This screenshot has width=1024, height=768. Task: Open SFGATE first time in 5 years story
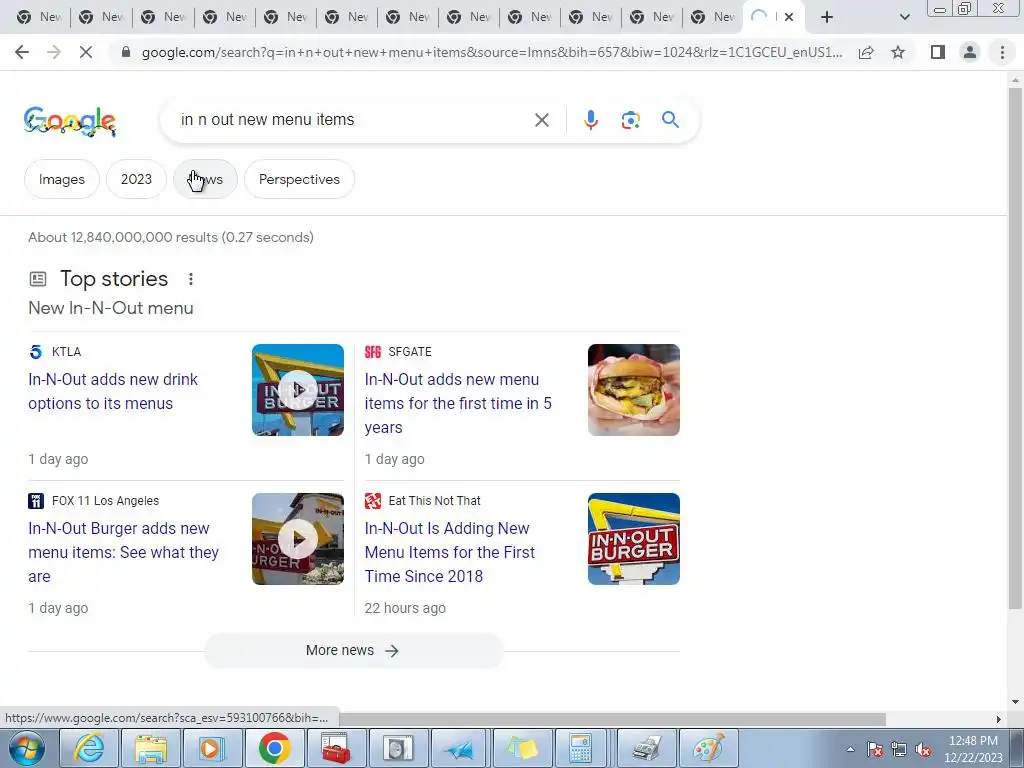pos(458,403)
